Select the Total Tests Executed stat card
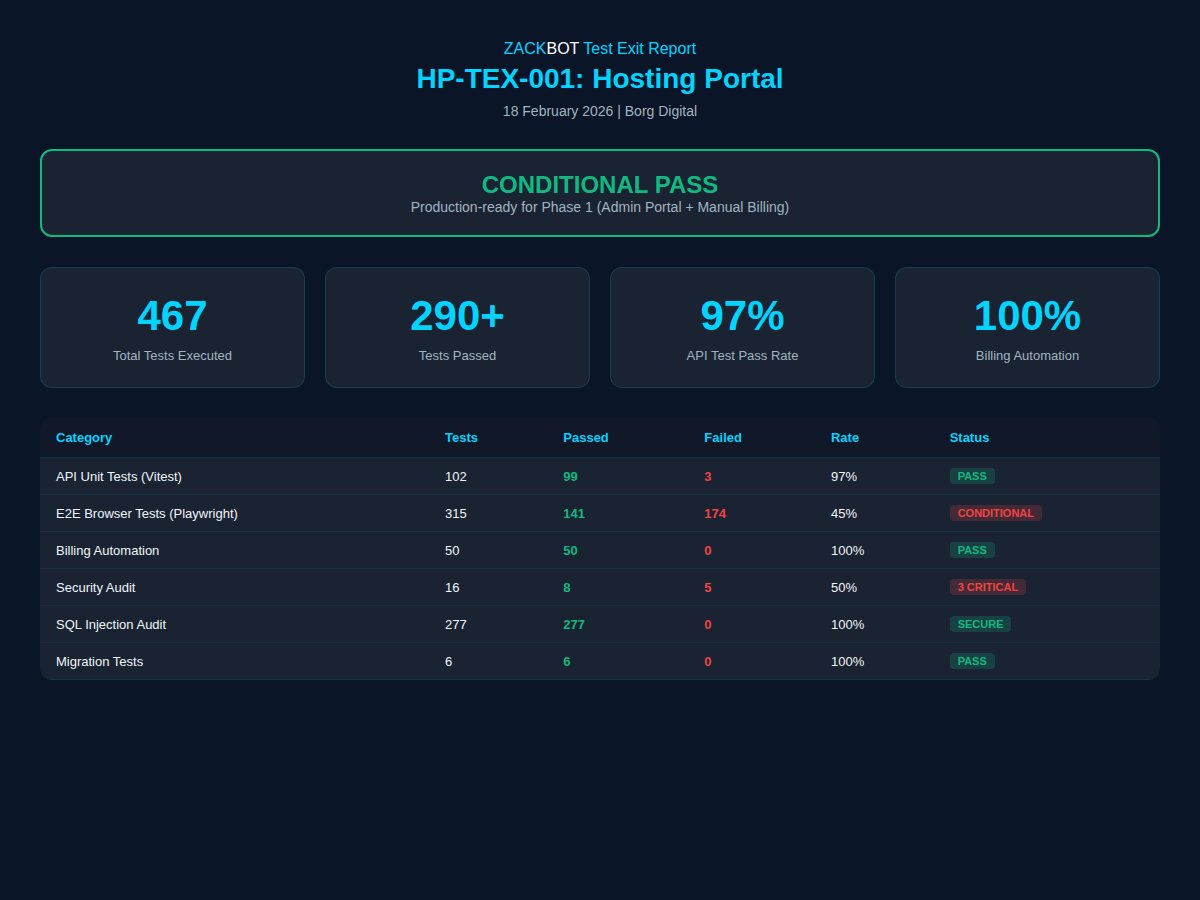This screenshot has height=900, width=1200. 171,327
